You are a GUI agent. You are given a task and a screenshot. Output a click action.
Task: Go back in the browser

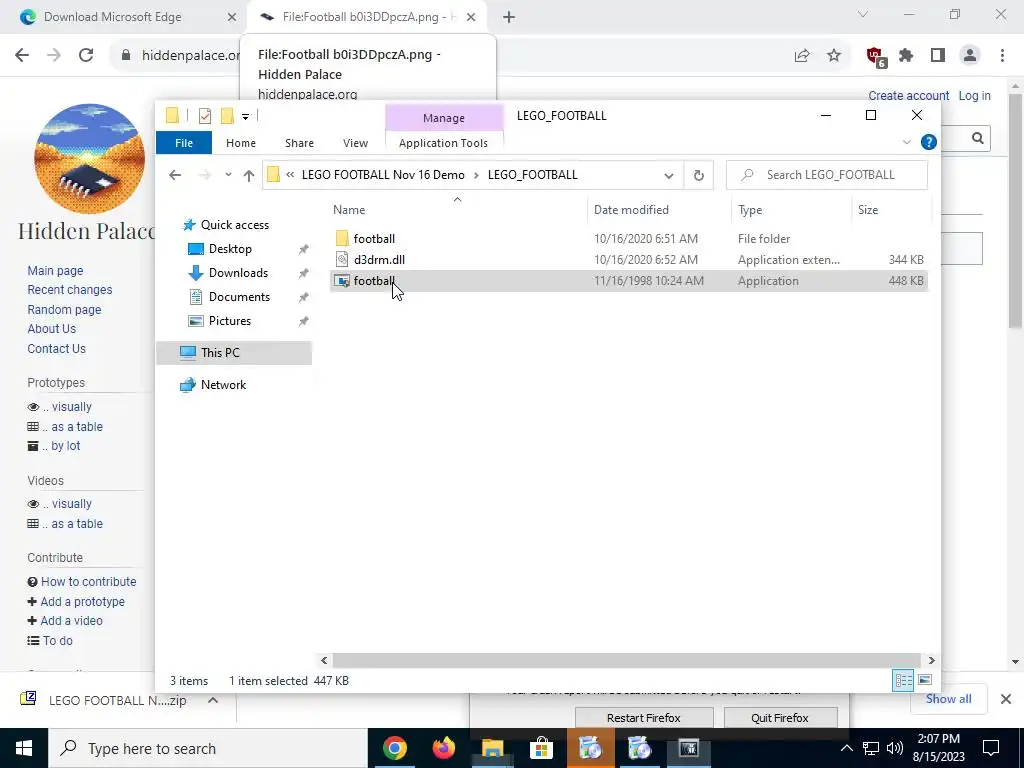click(22, 56)
